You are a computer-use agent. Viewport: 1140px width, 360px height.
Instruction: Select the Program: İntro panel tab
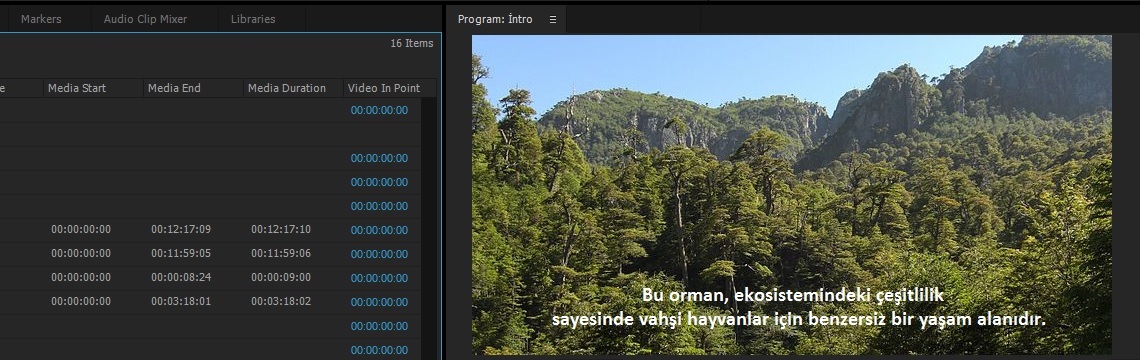tap(495, 20)
